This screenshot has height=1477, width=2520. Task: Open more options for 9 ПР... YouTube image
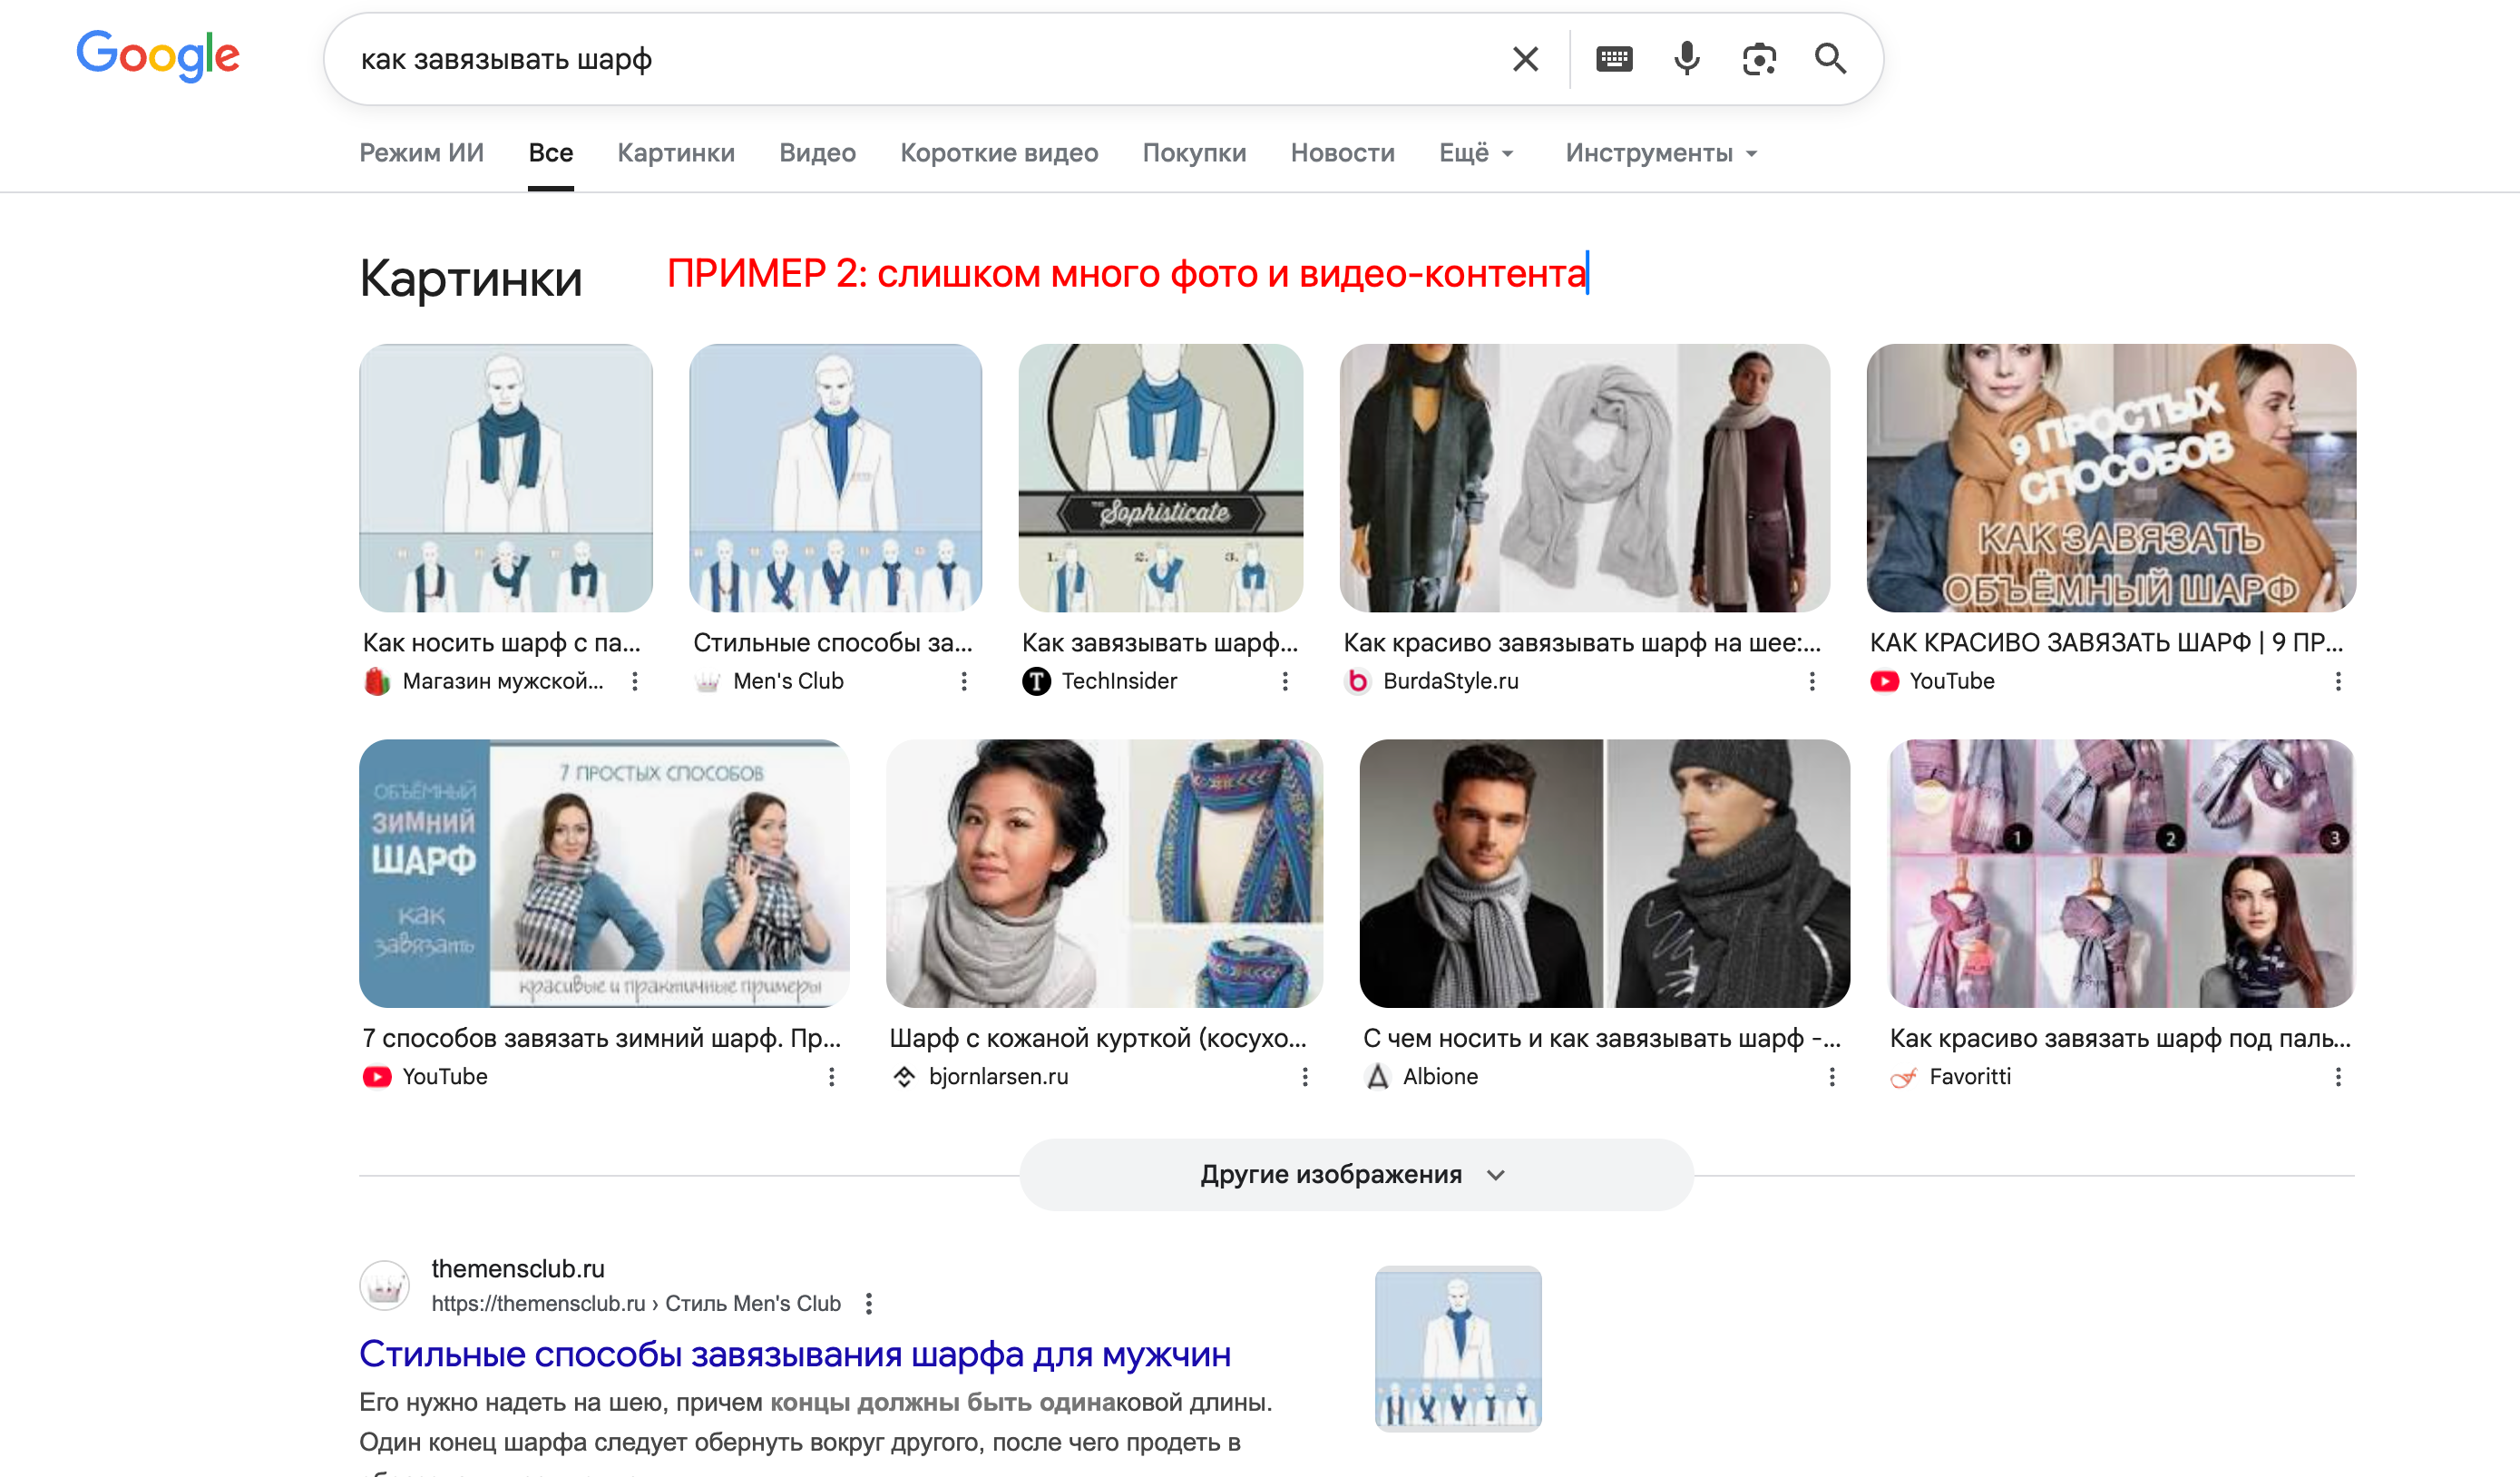[x=2337, y=681]
